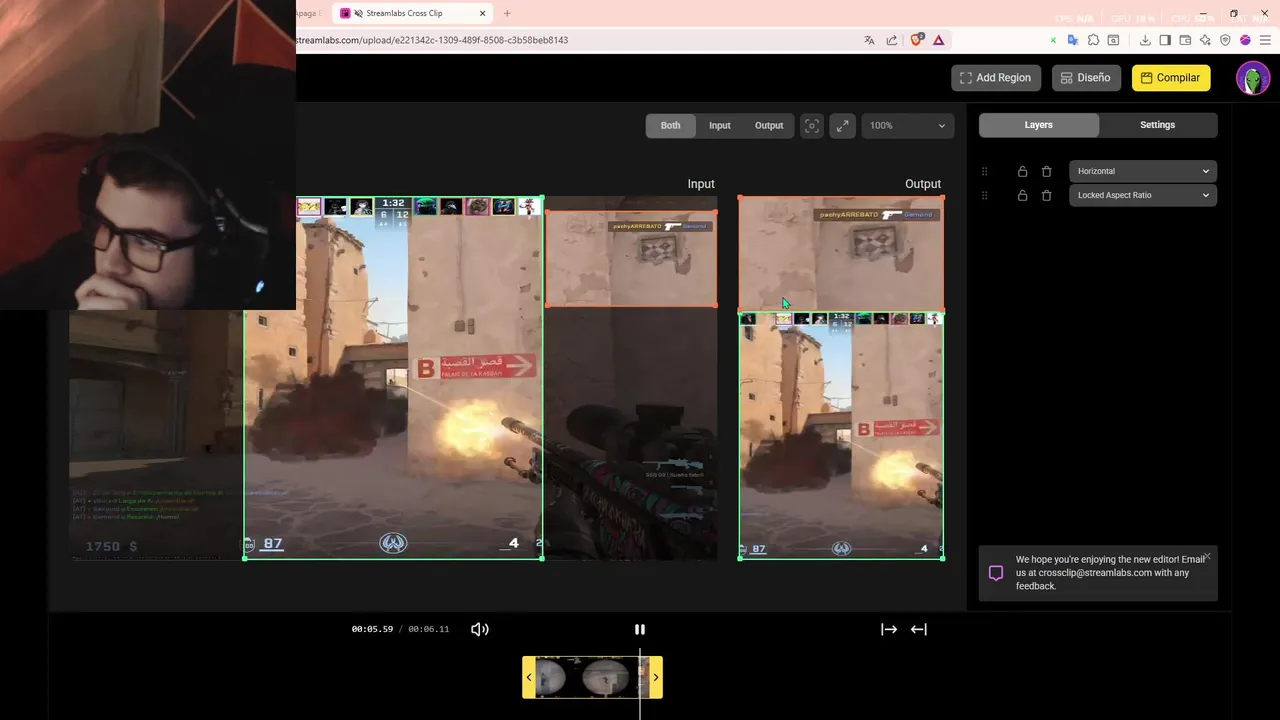Open the Leo AI sparkle icon

pyautogui.click(x=1205, y=40)
